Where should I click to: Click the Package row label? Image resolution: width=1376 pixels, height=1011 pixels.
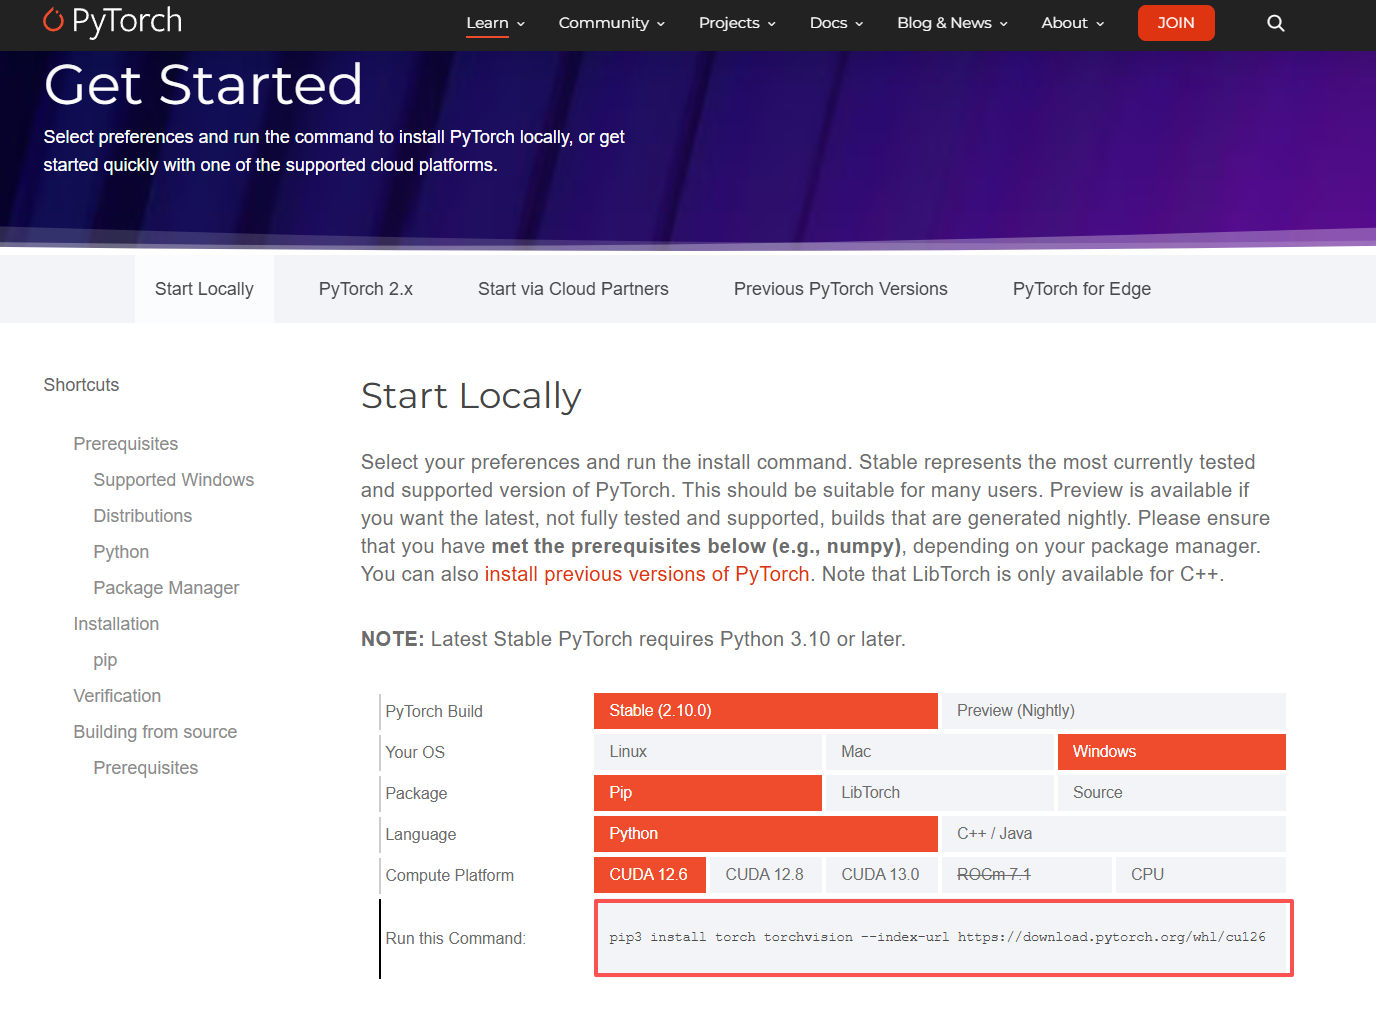[x=416, y=794]
